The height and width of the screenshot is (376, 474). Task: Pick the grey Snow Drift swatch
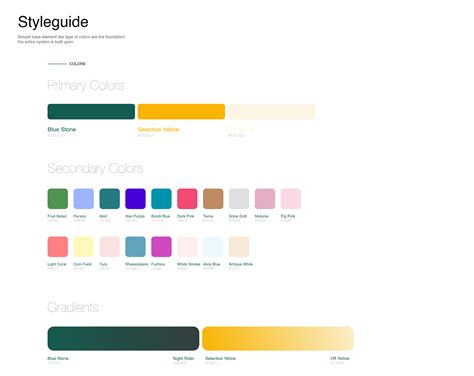(239, 199)
